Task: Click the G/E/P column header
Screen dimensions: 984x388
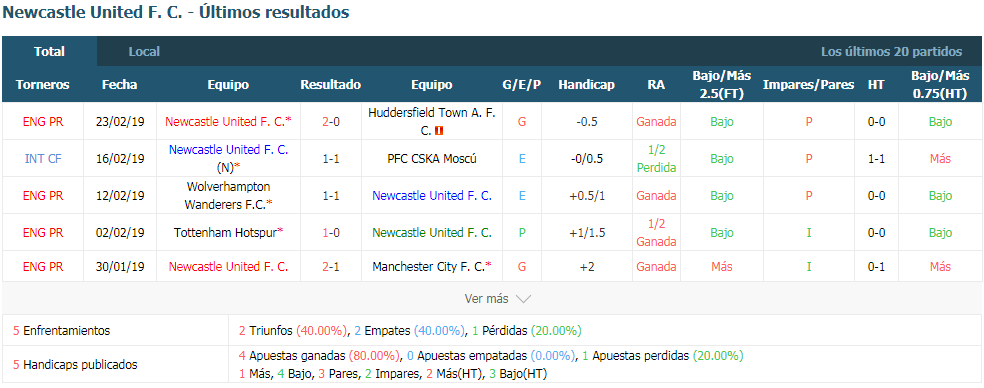Action: pyautogui.click(x=521, y=85)
